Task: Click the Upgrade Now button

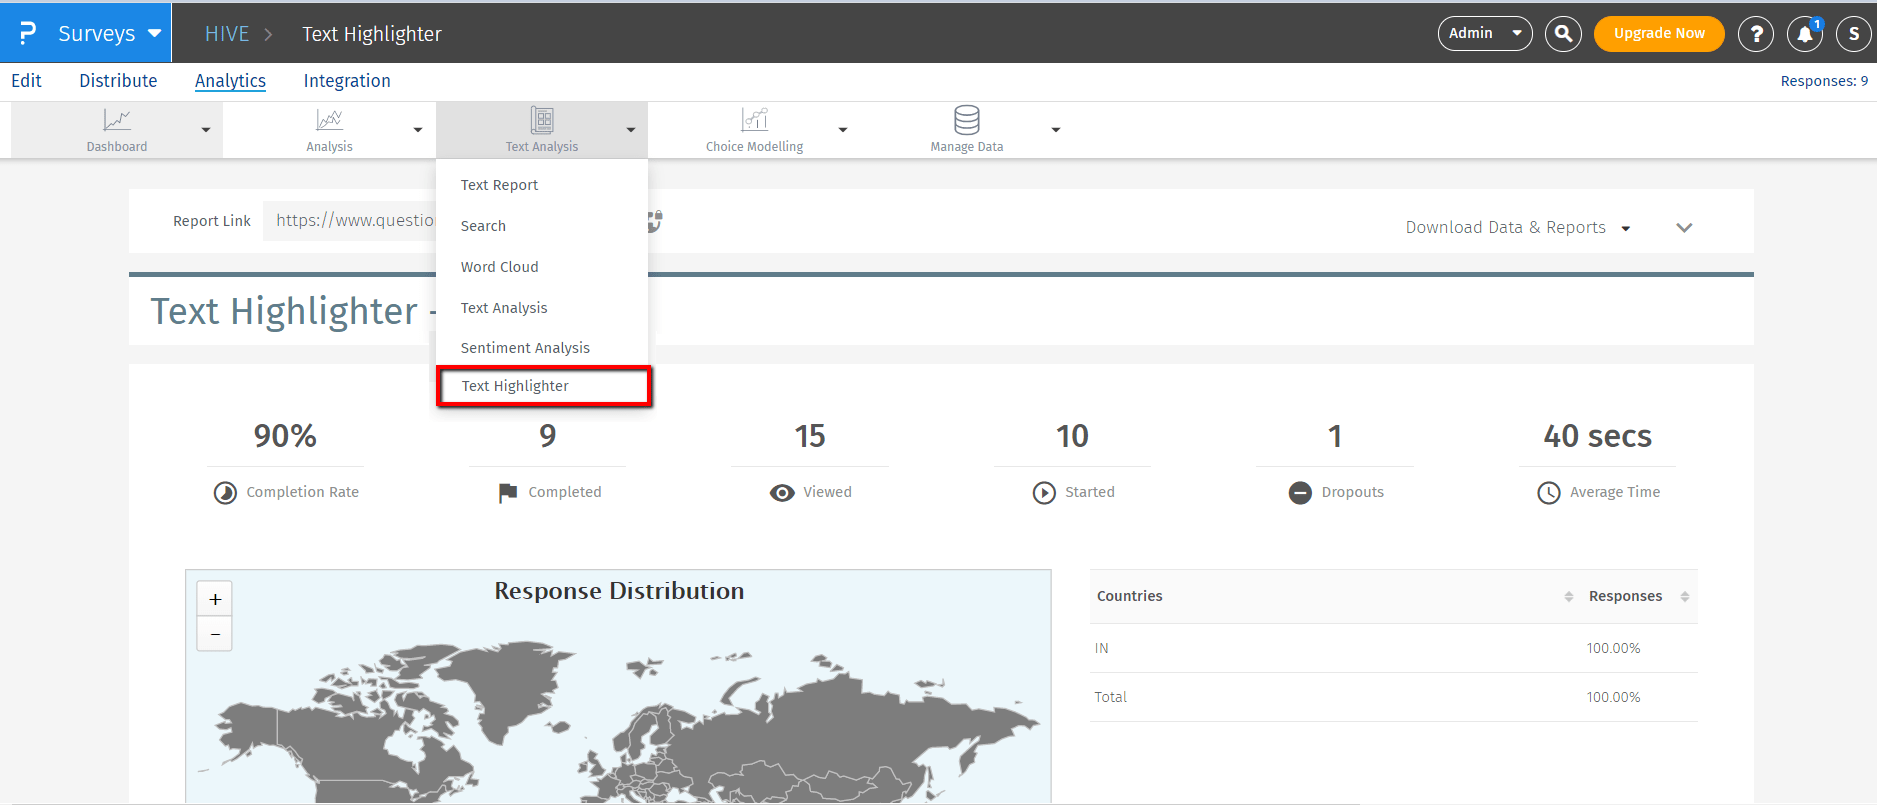Action: [1659, 33]
